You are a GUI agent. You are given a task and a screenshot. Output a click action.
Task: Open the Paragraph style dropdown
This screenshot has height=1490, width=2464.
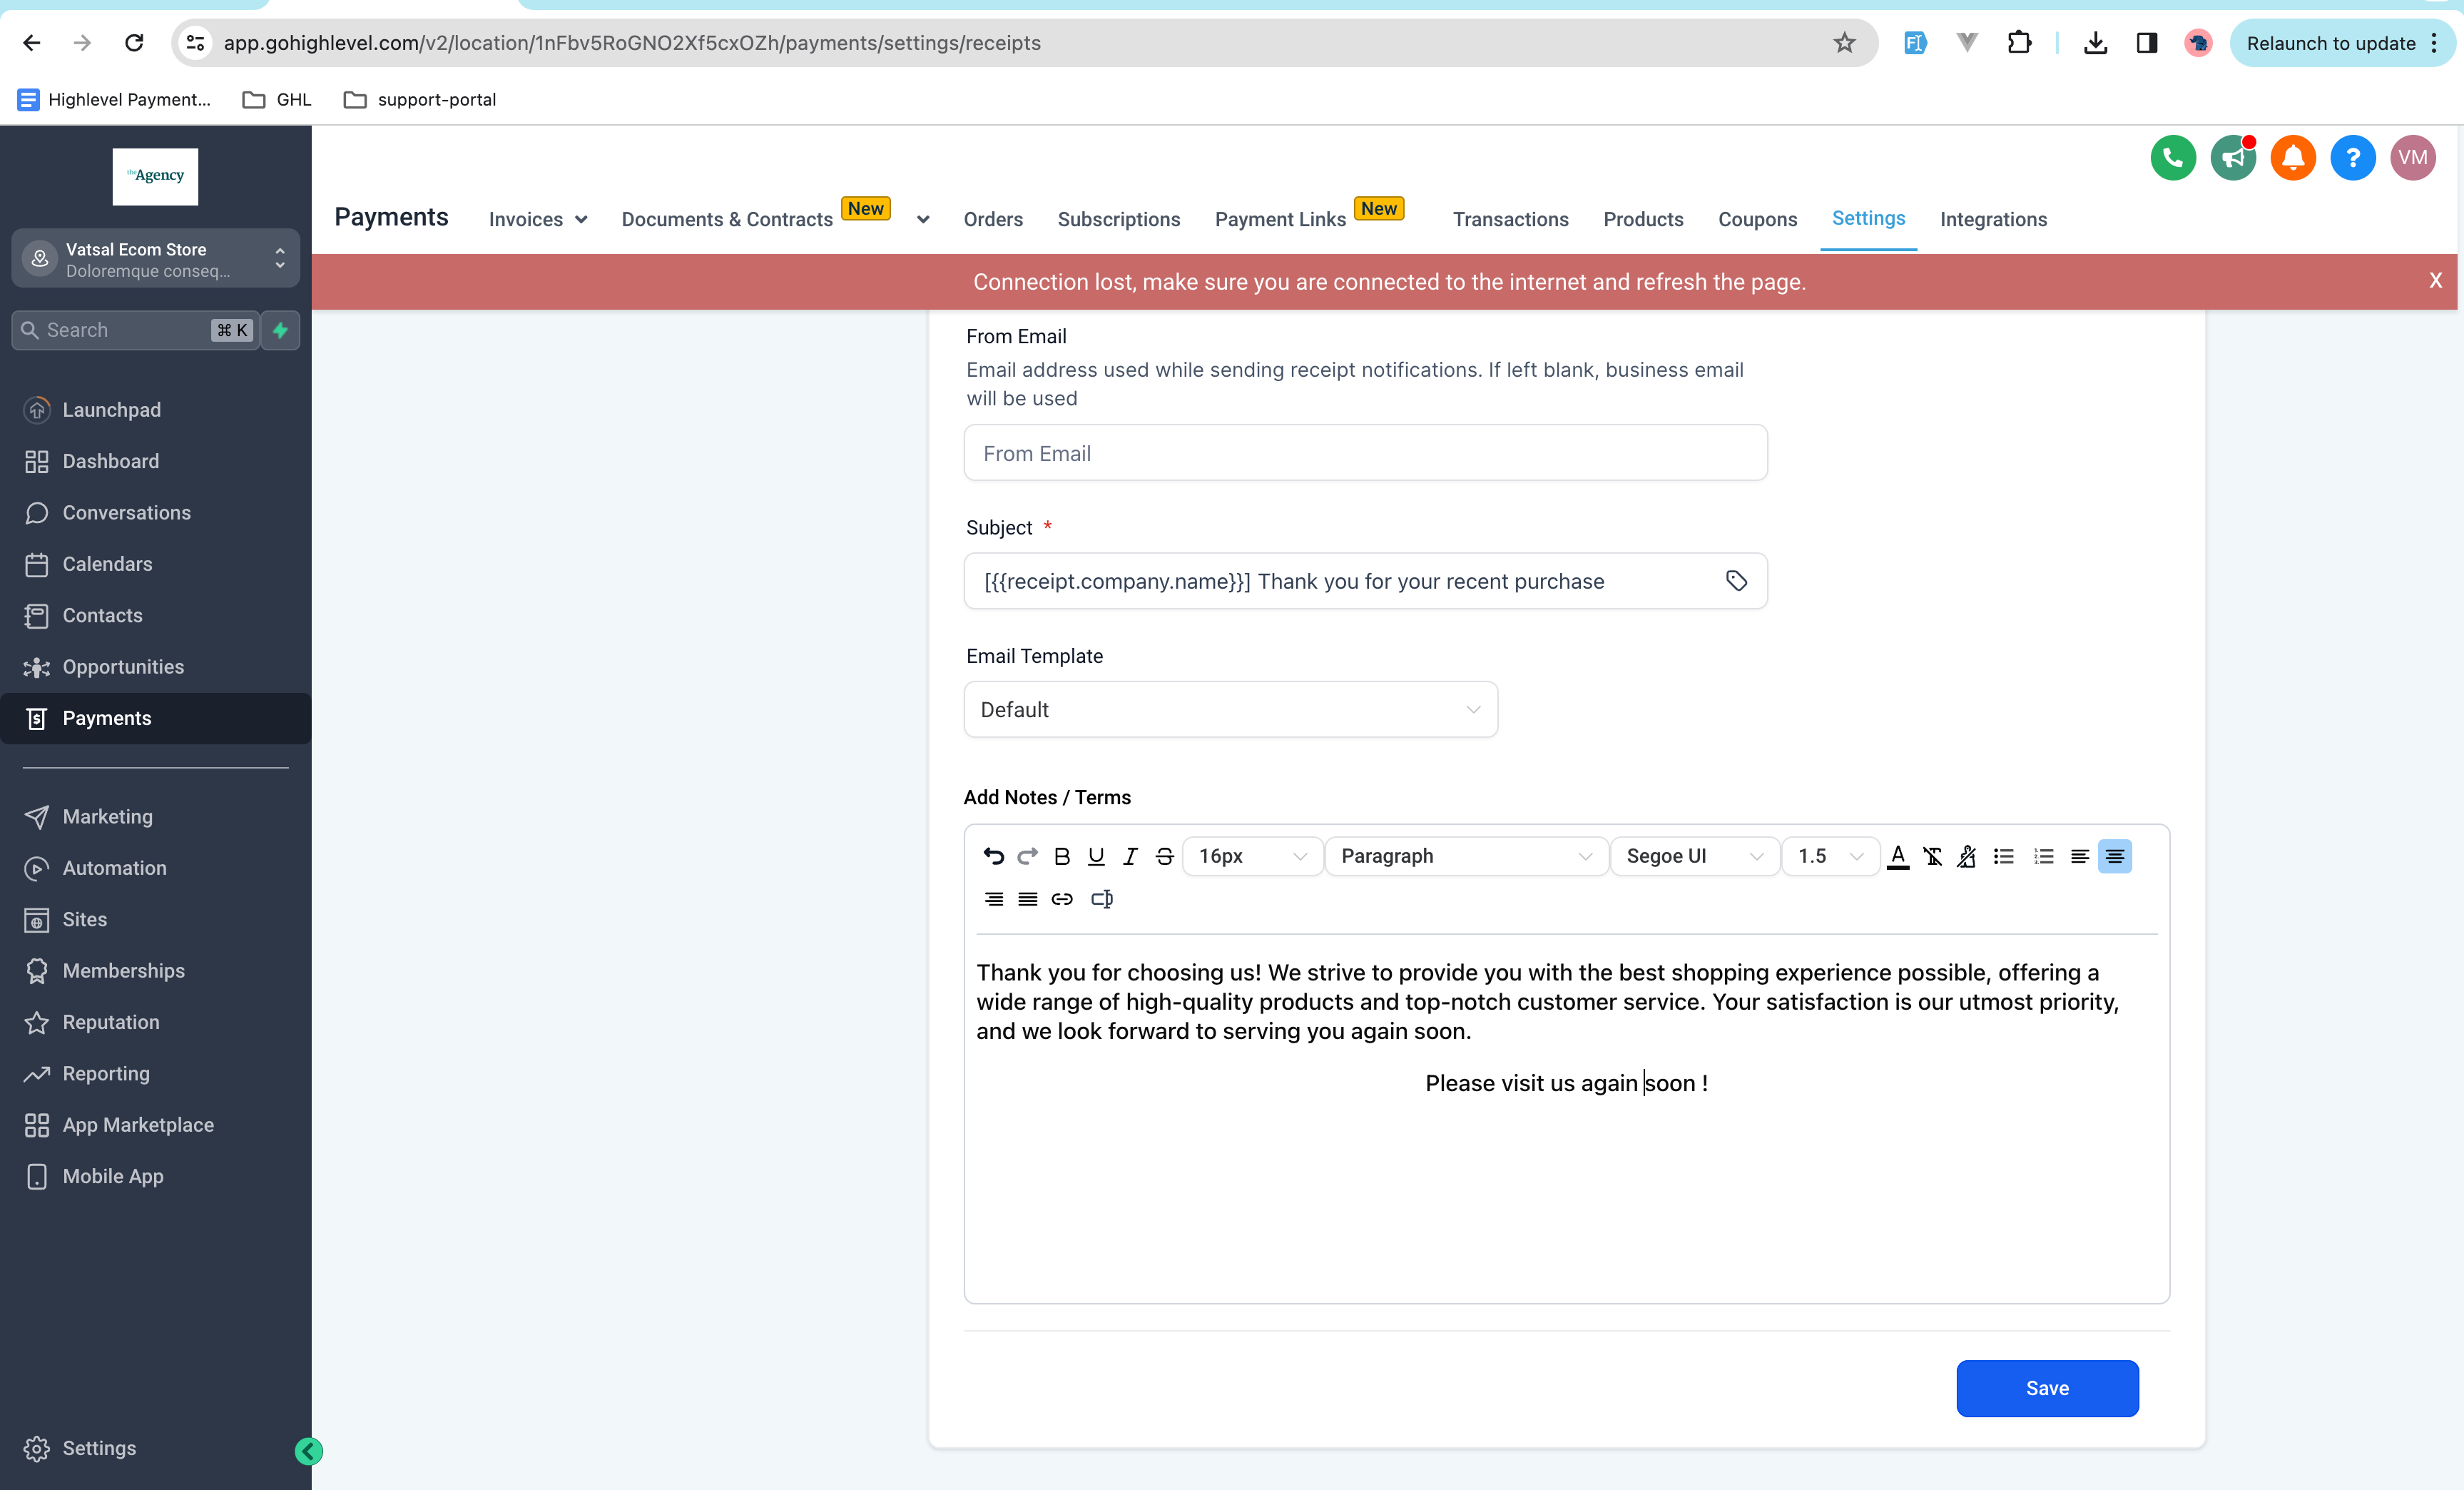pos(1466,856)
